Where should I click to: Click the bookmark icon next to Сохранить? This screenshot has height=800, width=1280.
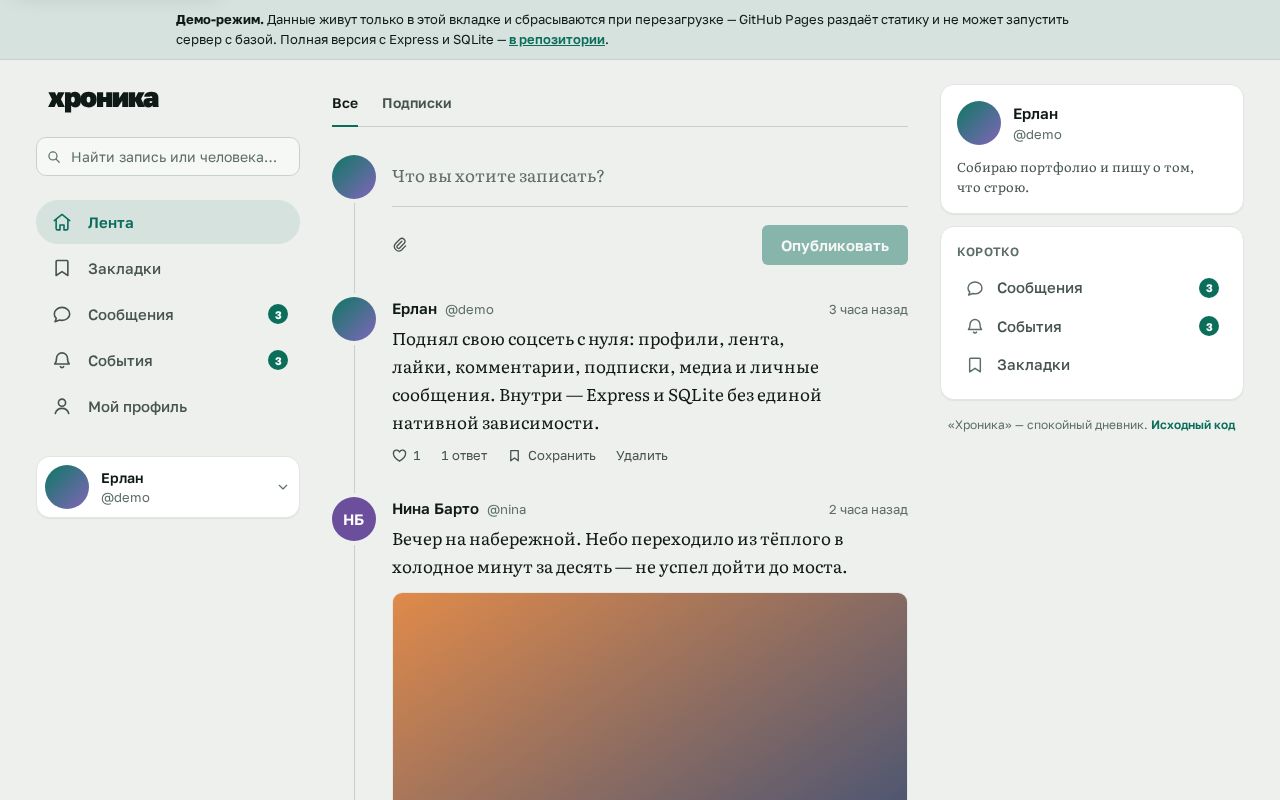514,455
